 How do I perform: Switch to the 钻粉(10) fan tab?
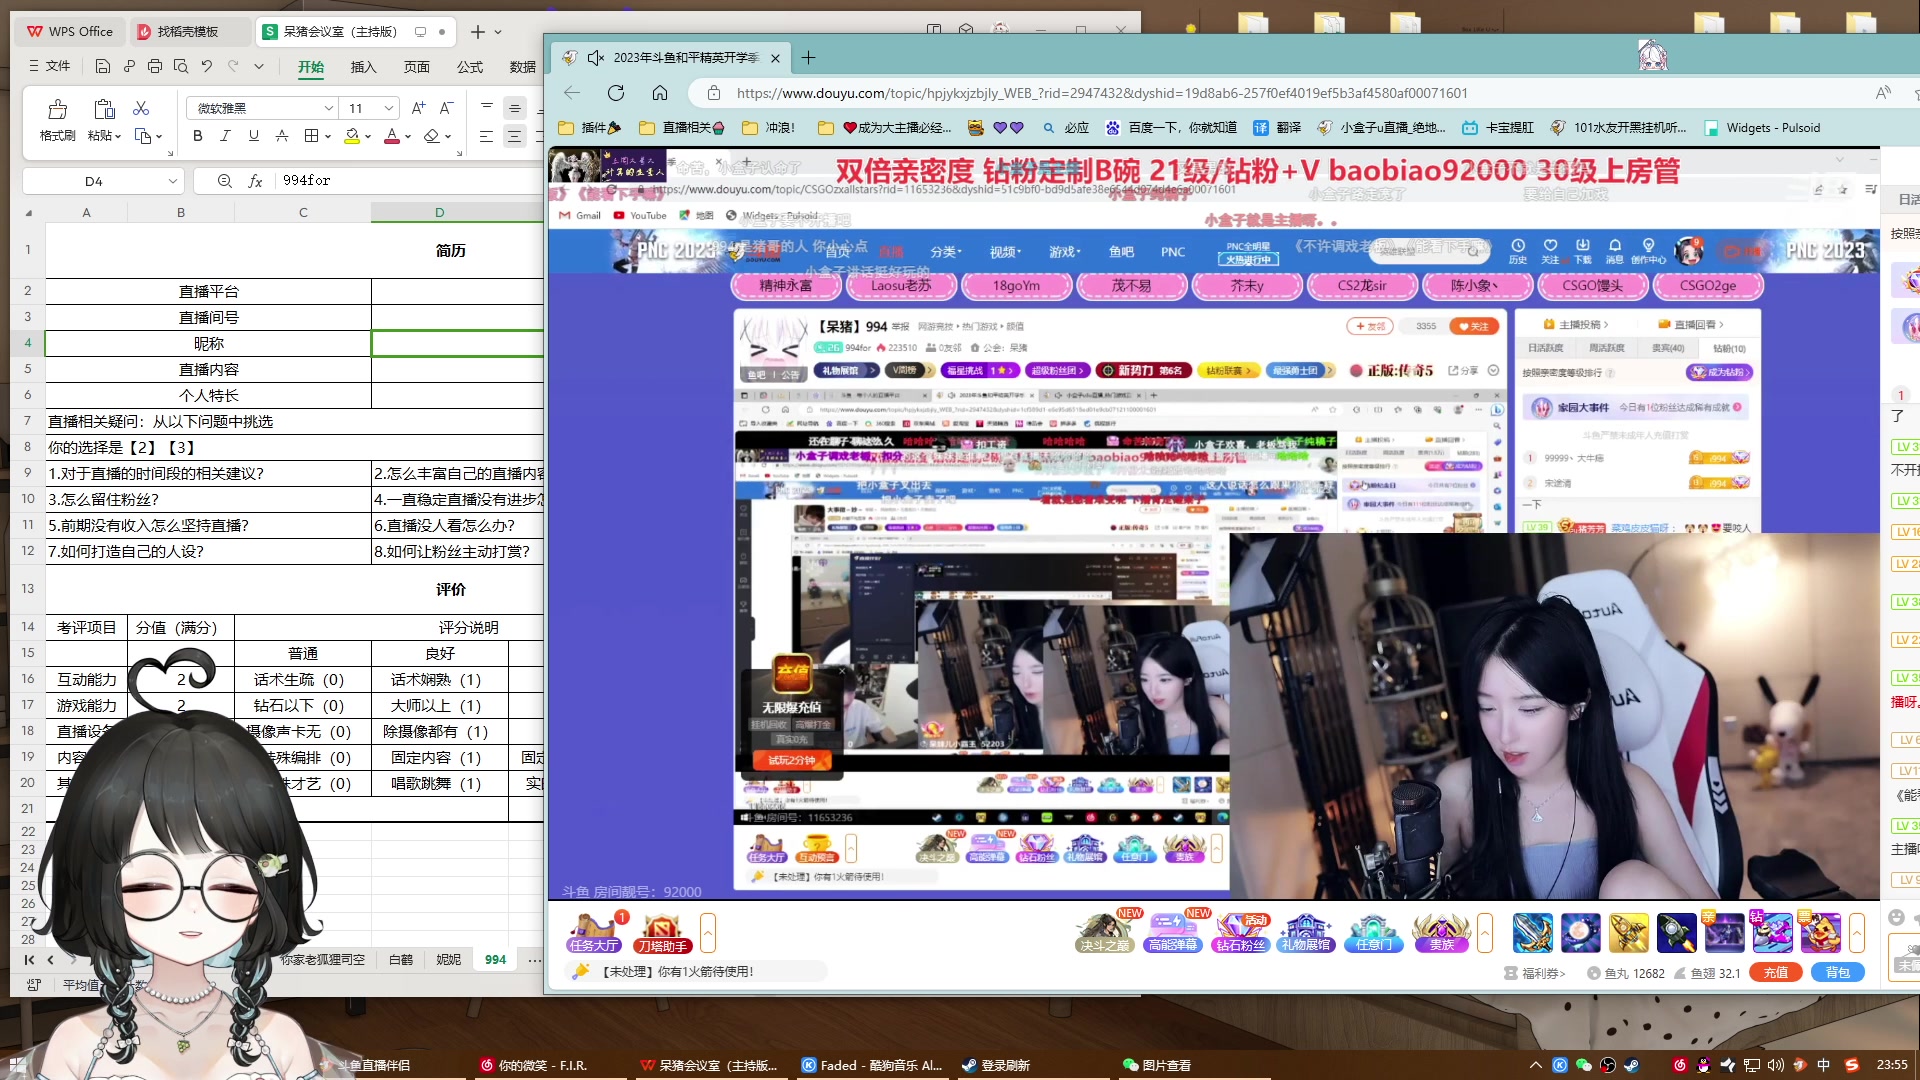(1728, 348)
